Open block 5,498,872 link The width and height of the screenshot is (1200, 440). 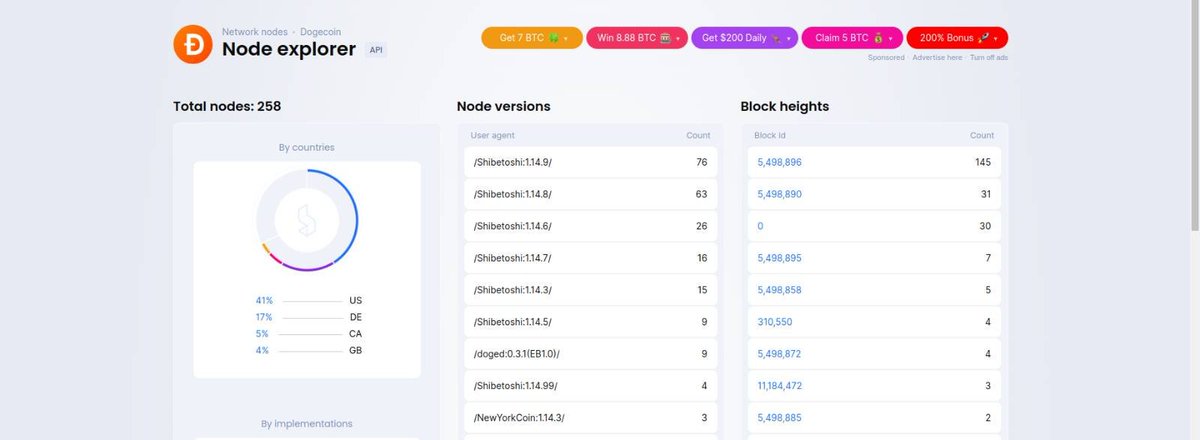779,354
